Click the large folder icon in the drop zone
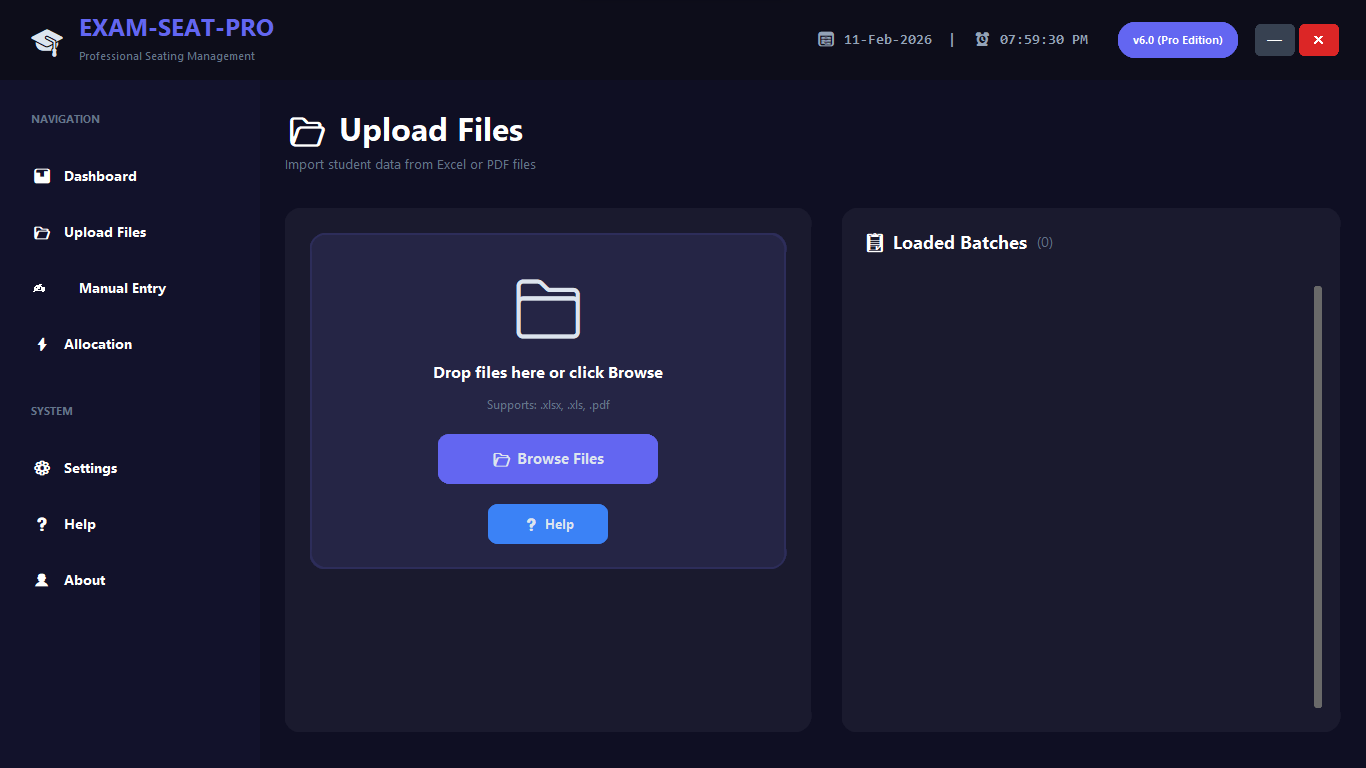Viewport: 1366px width, 768px height. (x=548, y=309)
